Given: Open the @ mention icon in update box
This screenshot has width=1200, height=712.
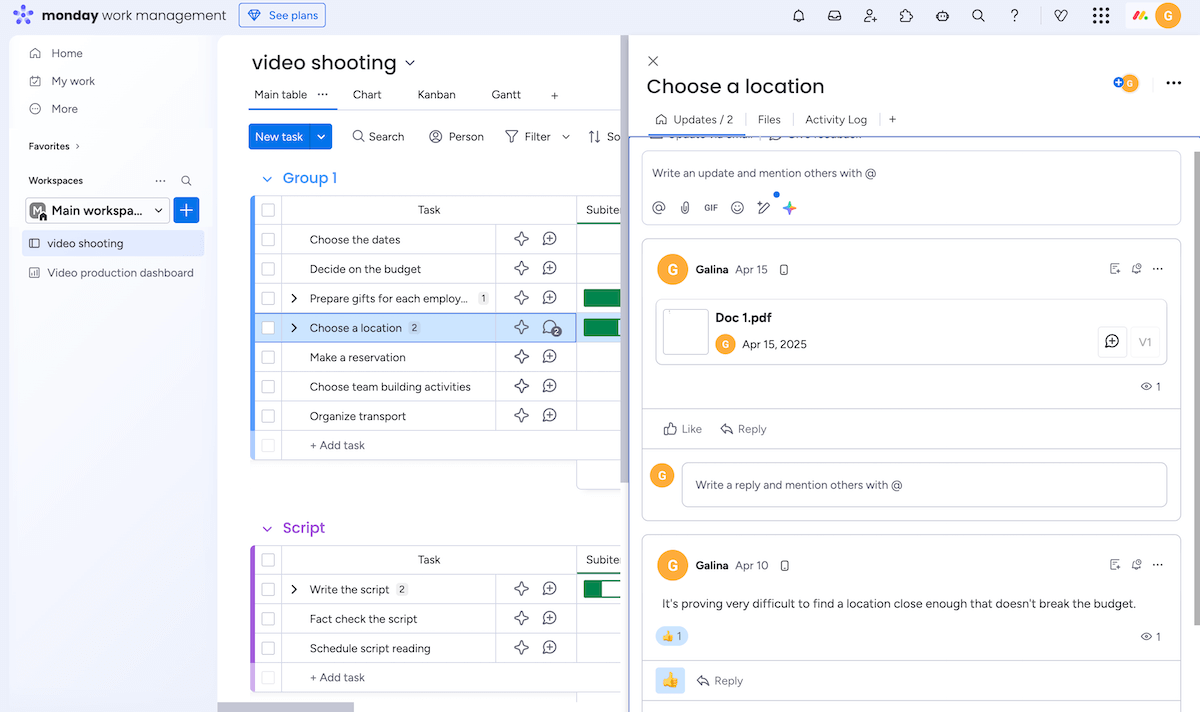Looking at the screenshot, I should coord(658,208).
